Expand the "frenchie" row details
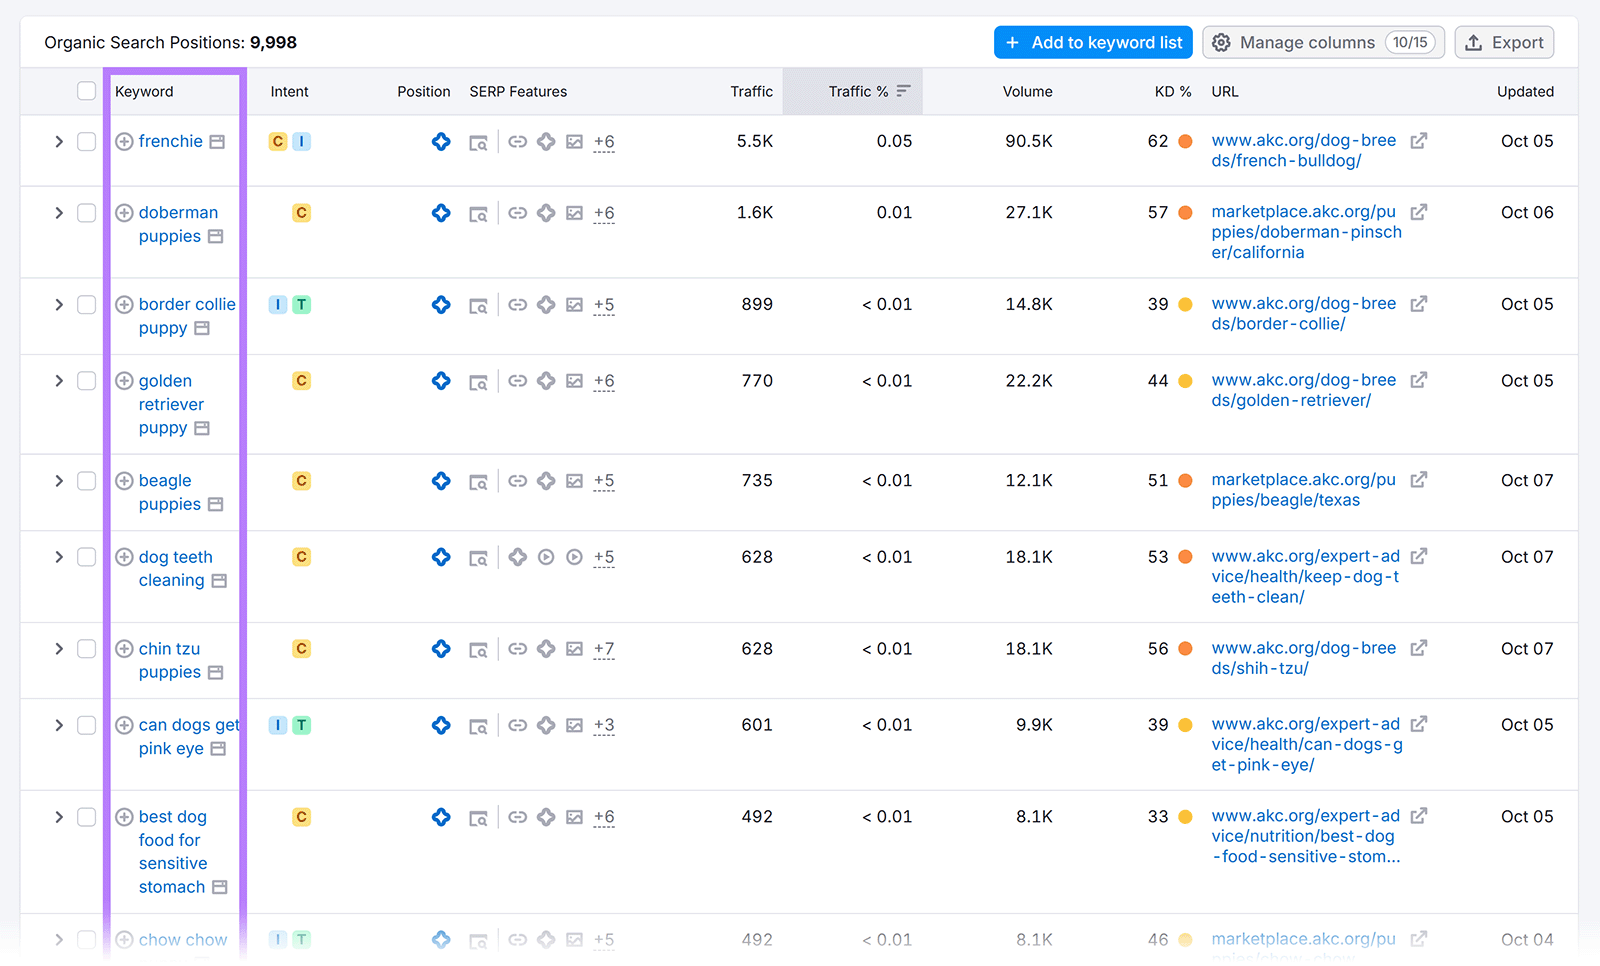Image resolution: width=1600 pixels, height=966 pixels. pos(58,141)
